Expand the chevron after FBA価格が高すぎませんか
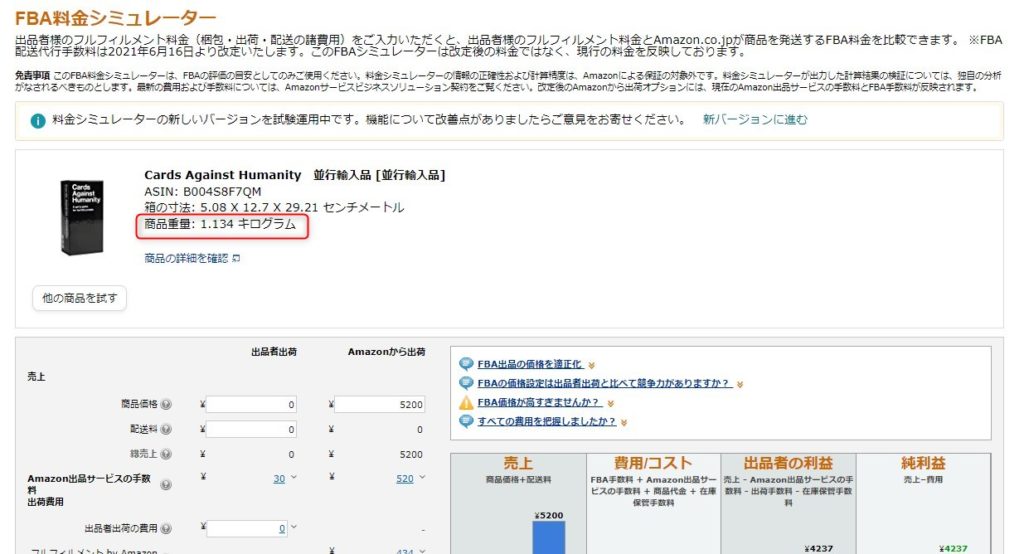The width and height of the screenshot is (1024, 554). tap(611, 404)
